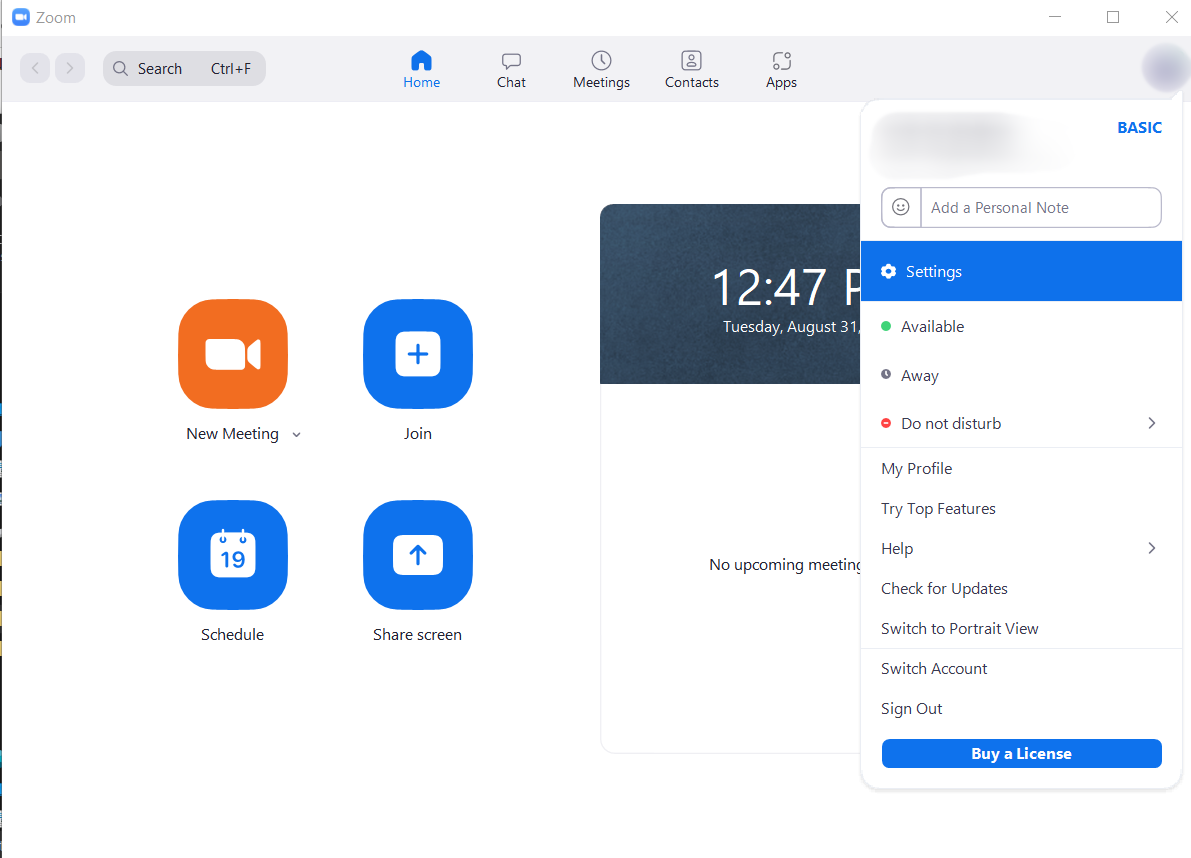Expand the Do not disturb duration options
Image resolution: width=1191 pixels, height=858 pixels.
(x=1151, y=423)
